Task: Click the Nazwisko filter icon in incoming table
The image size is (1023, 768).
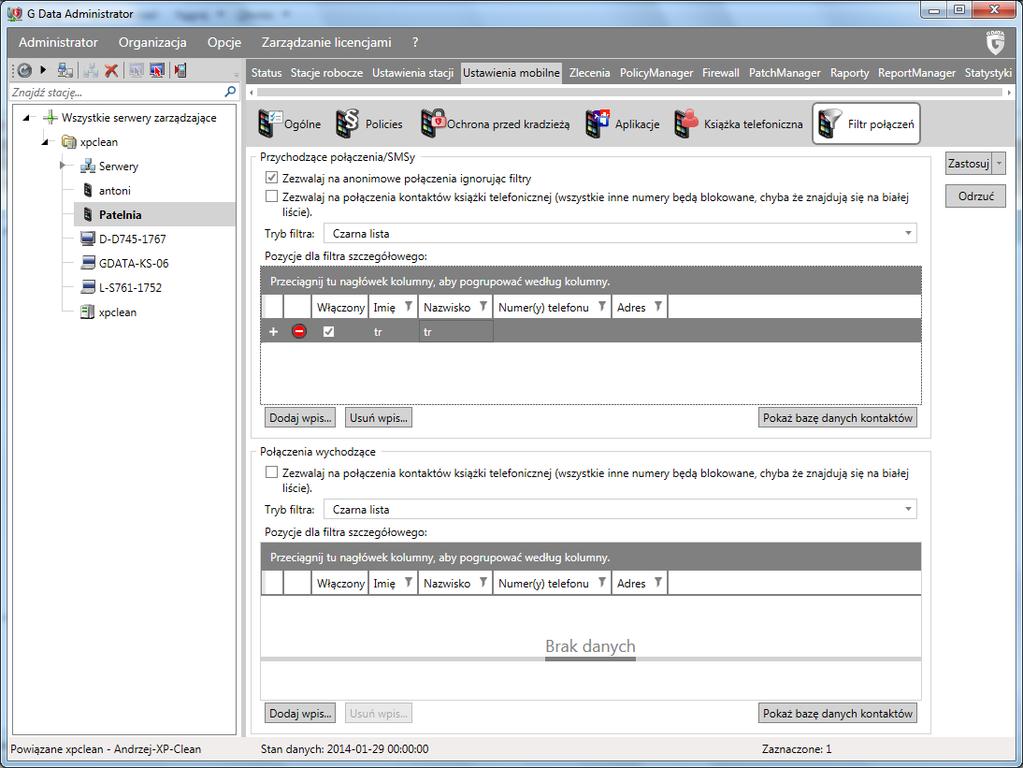Action: (x=483, y=306)
